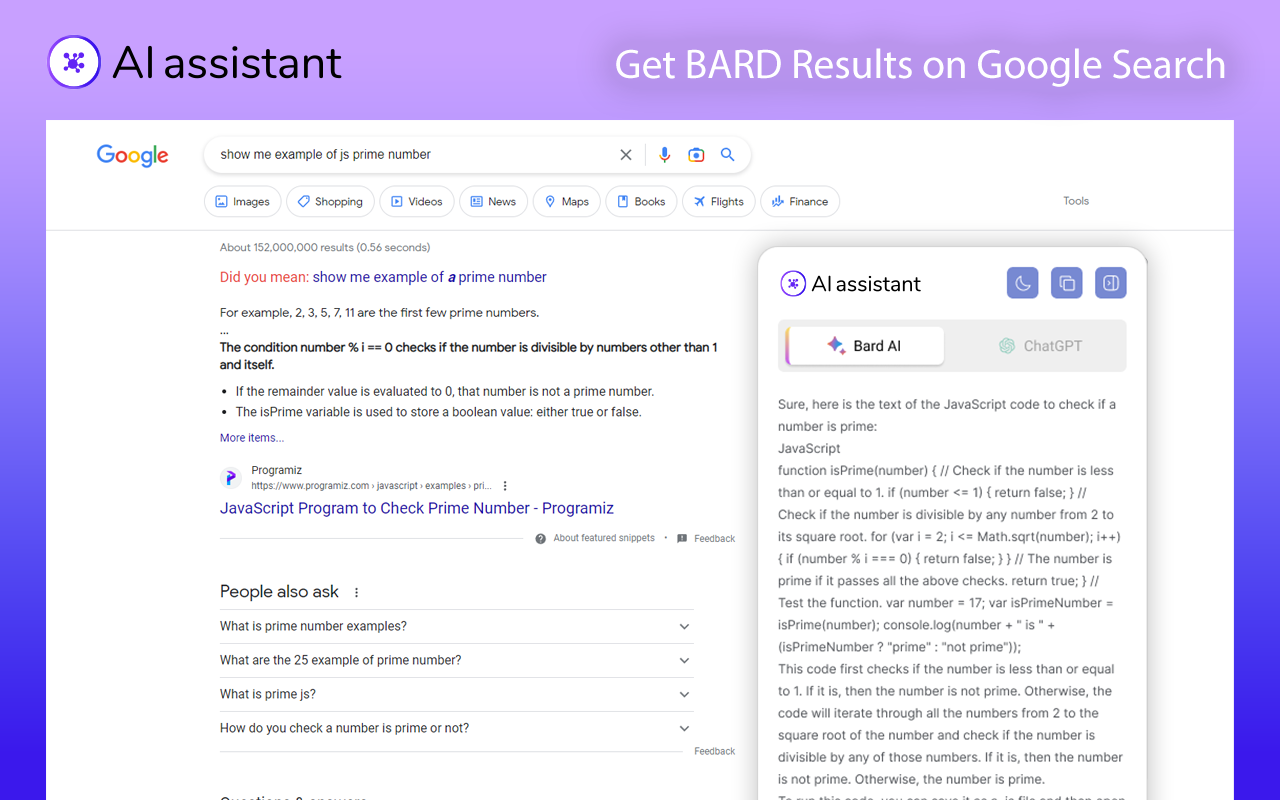The height and width of the screenshot is (800, 1280).
Task: Open the three-dot menu next to Programiz result
Action: pyautogui.click(x=505, y=485)
